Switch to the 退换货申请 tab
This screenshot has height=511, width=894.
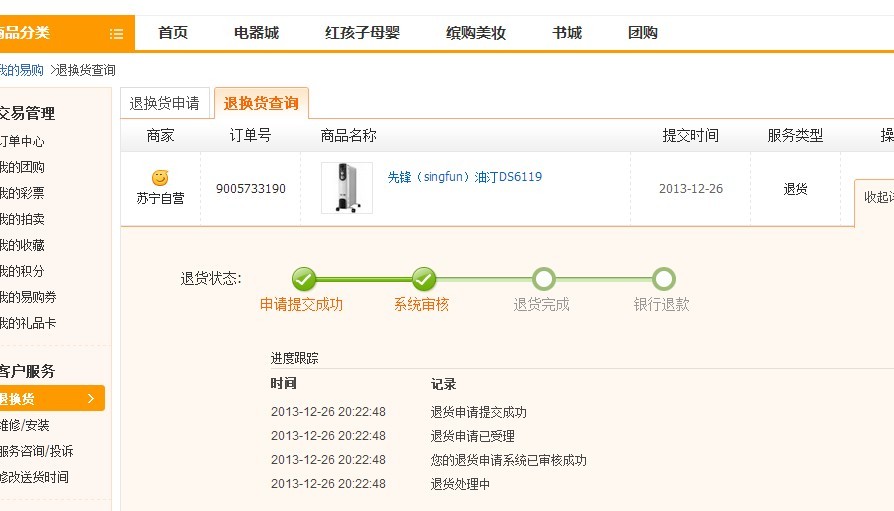[x=165, y=103]
